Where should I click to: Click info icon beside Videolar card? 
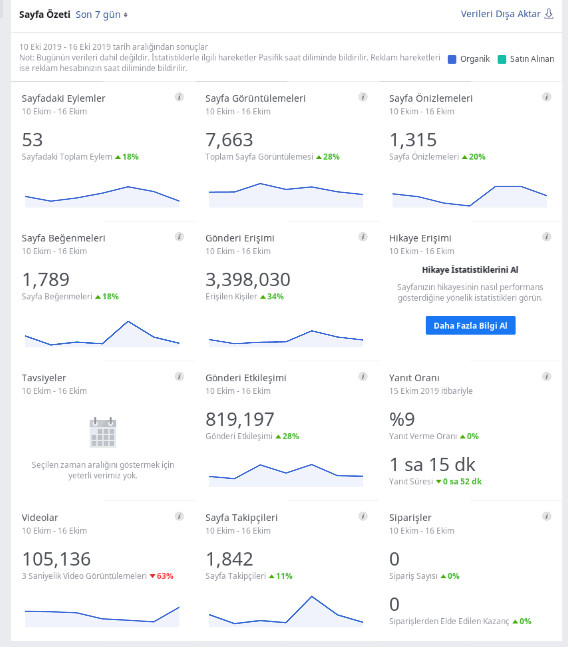[x=179, y=516]
